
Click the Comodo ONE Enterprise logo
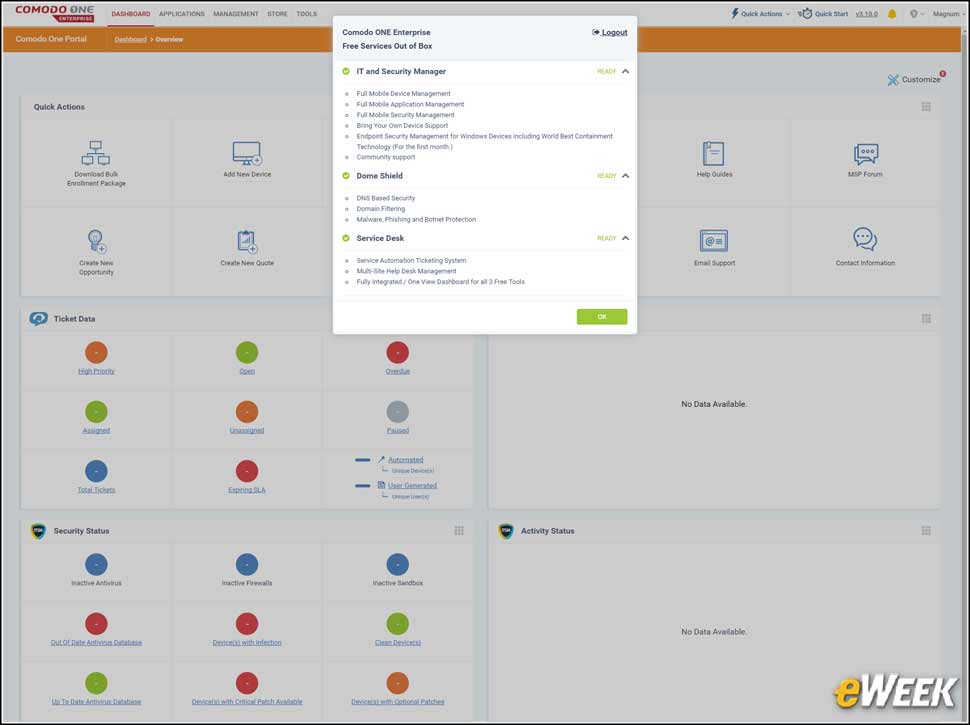54,14
